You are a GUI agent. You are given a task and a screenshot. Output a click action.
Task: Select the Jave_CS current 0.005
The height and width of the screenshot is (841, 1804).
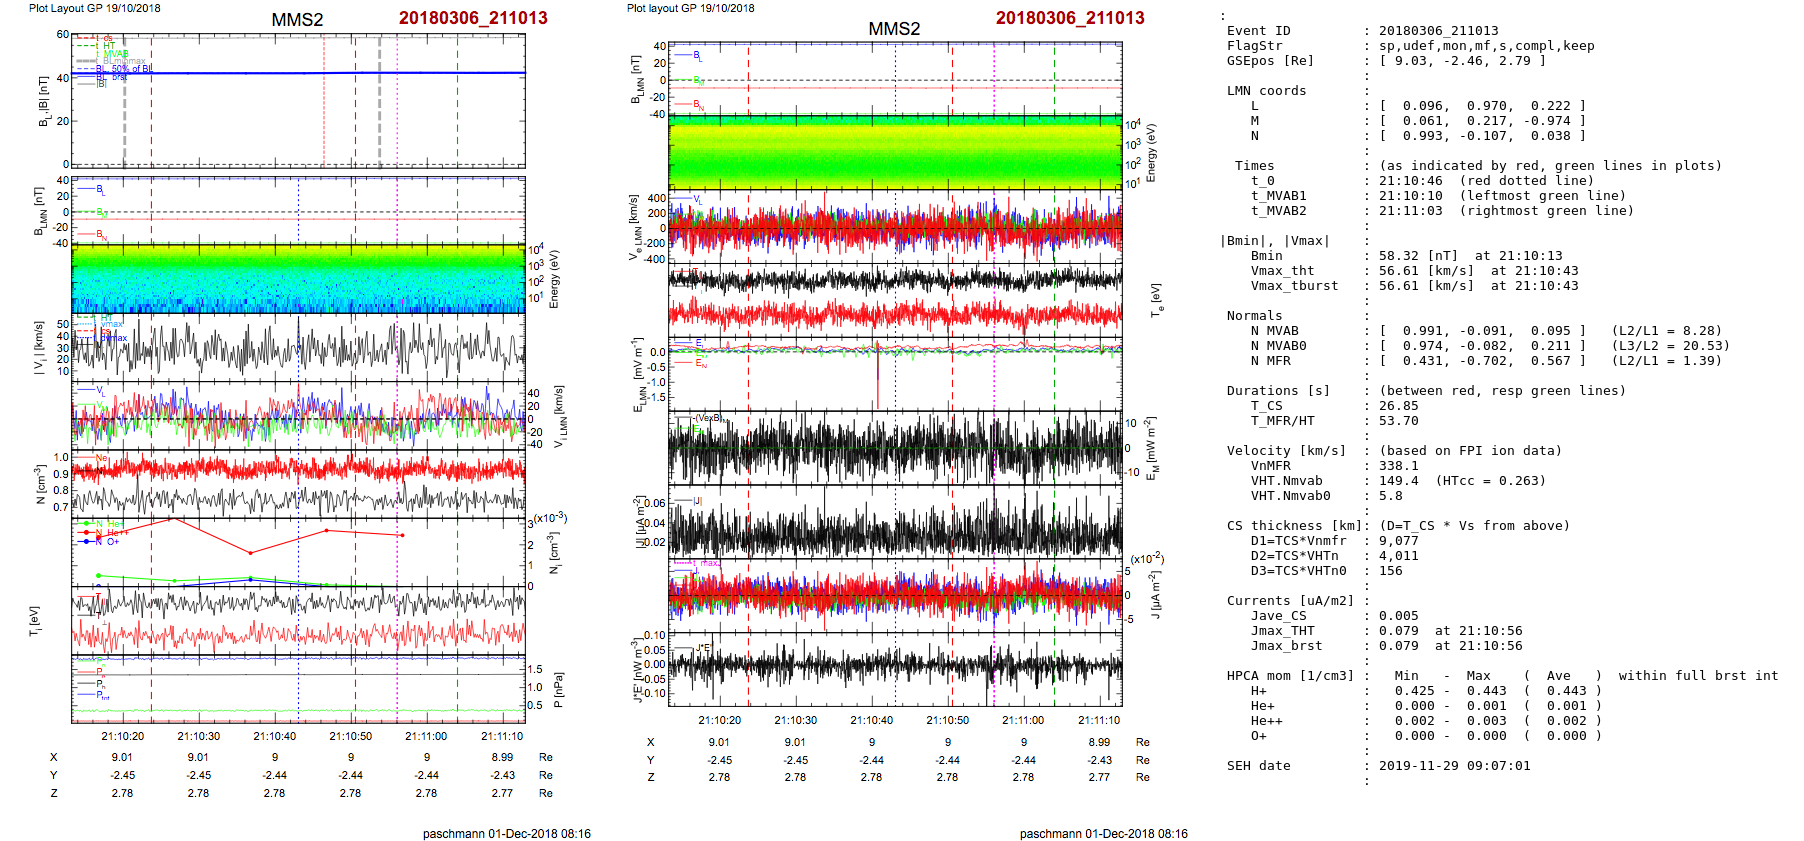tap(1398, 616)
